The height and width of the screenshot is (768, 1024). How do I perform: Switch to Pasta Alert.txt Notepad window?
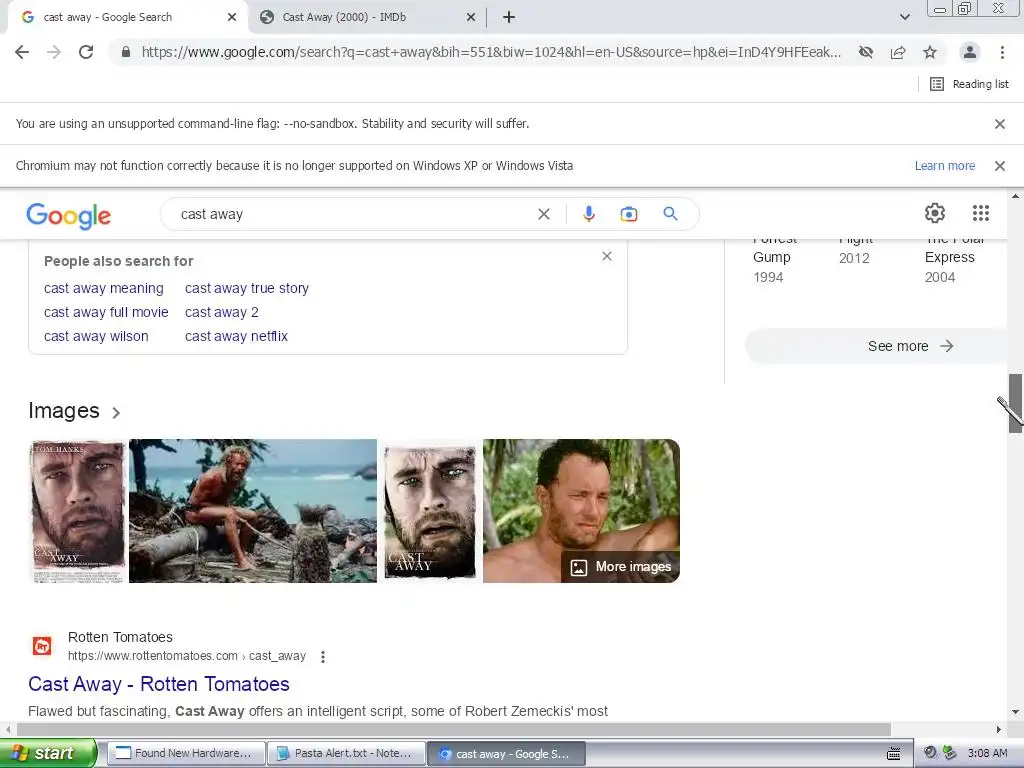pos(347,753)
